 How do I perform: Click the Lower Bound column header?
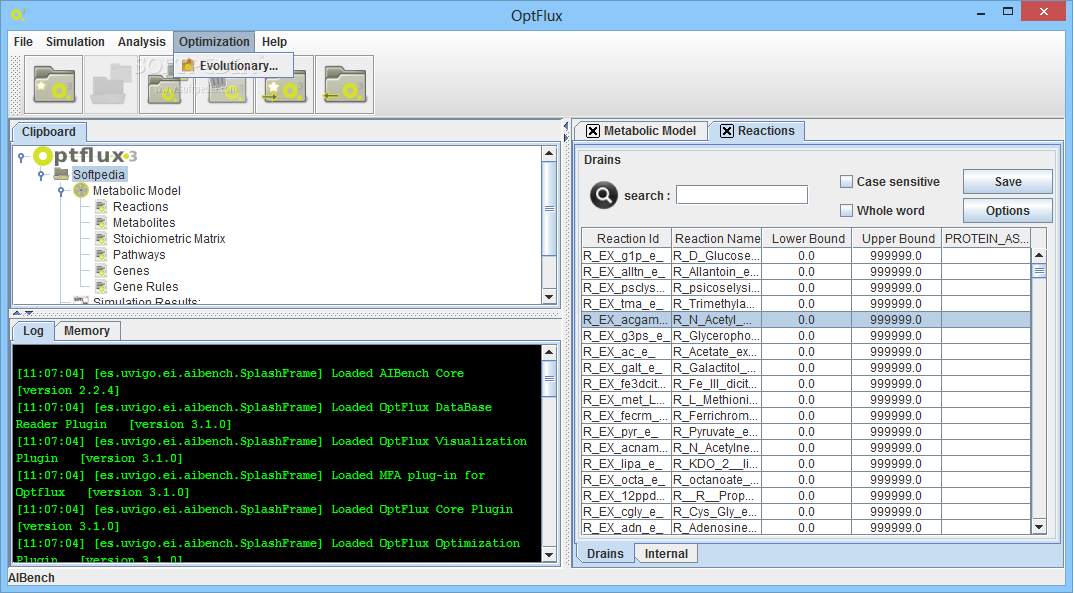point(807,238)
